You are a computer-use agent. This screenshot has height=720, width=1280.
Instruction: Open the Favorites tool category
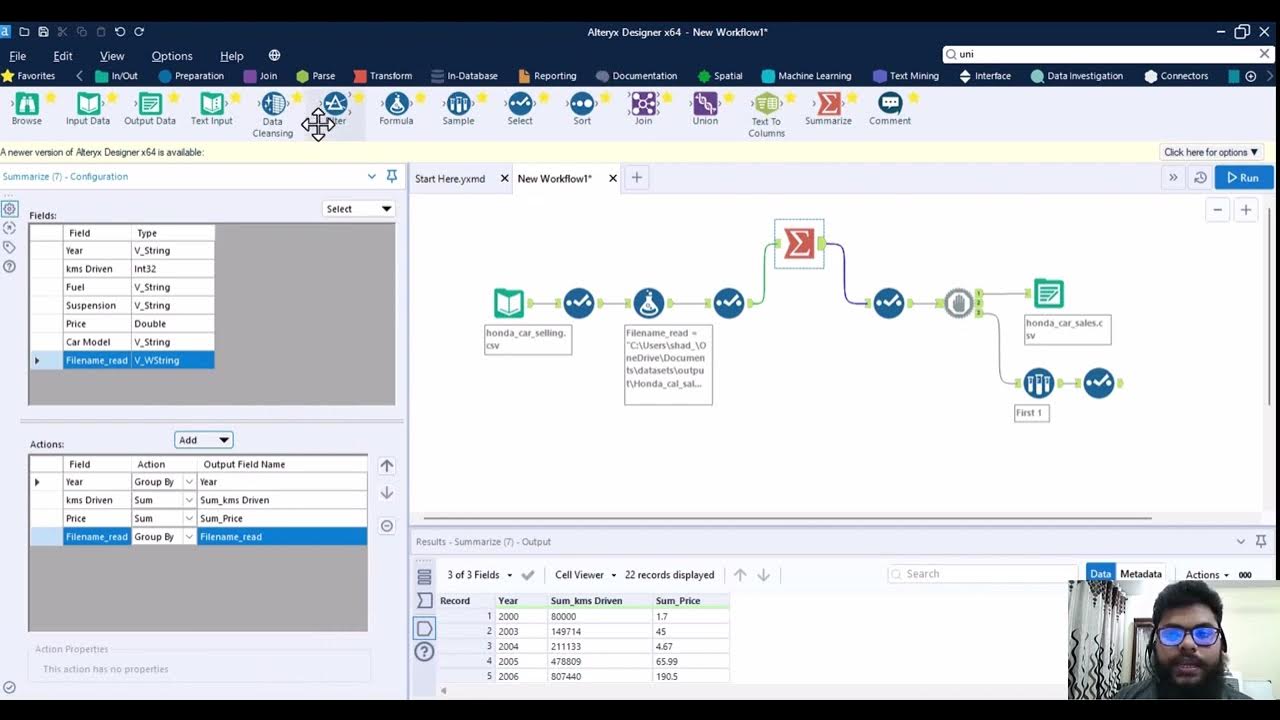(x=29, y=76)
